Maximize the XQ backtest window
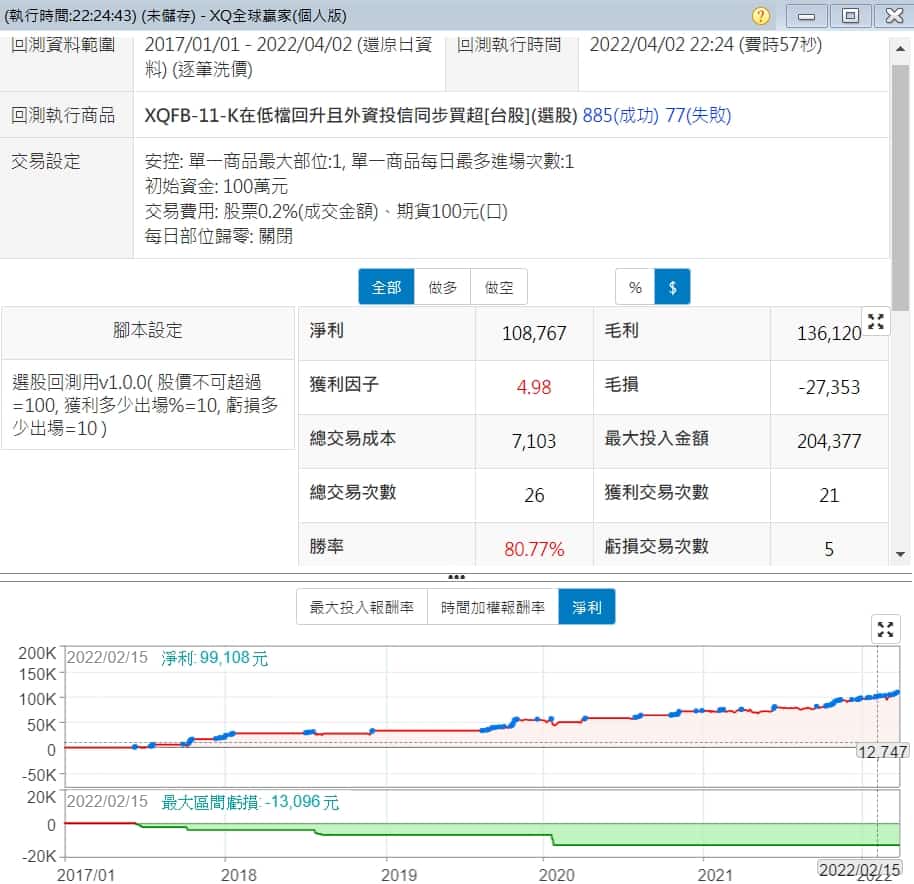 point(850,16)
